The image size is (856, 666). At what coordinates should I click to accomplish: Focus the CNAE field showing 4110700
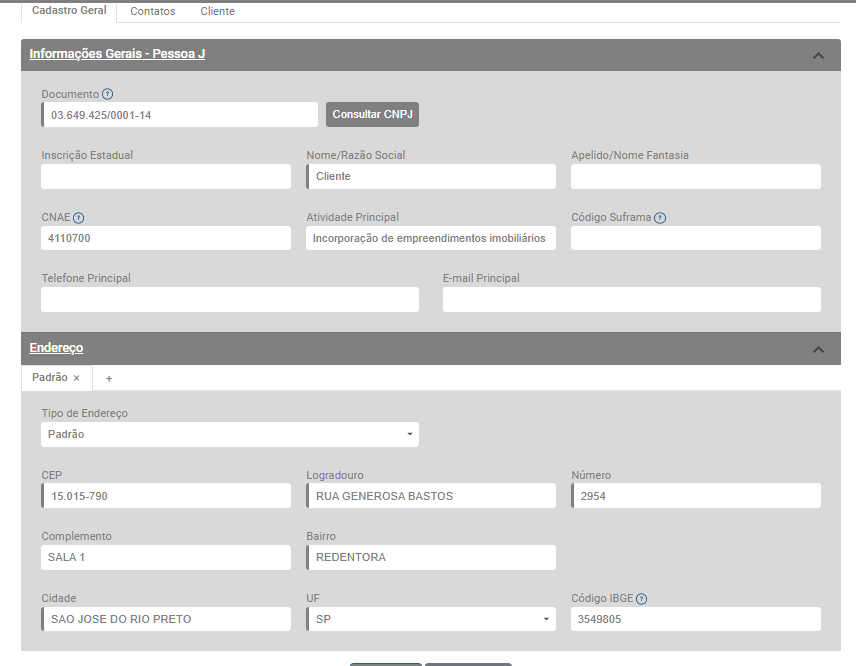tap(166, 238)
